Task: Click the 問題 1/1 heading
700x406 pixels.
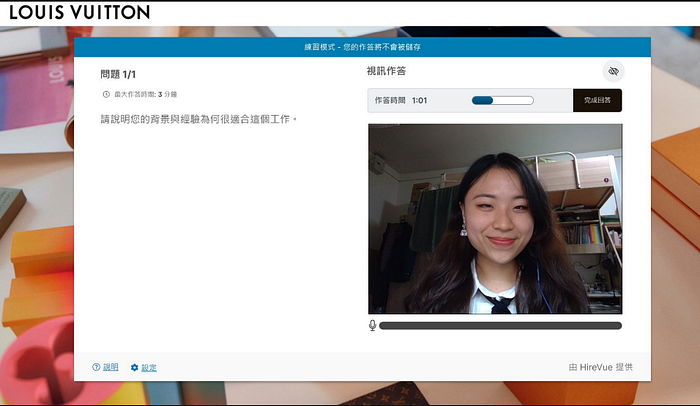Action: 118,75
